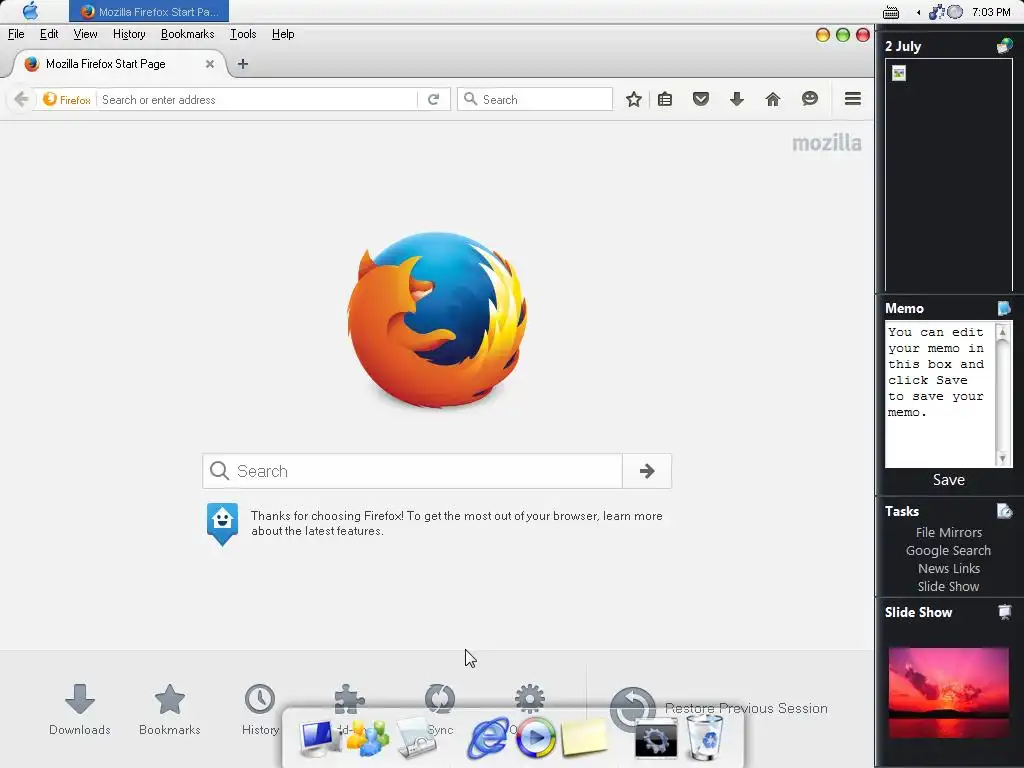The image size is (1024, 768).
Task: Click the Memo panel note icon
Action: pos(1004,308)
